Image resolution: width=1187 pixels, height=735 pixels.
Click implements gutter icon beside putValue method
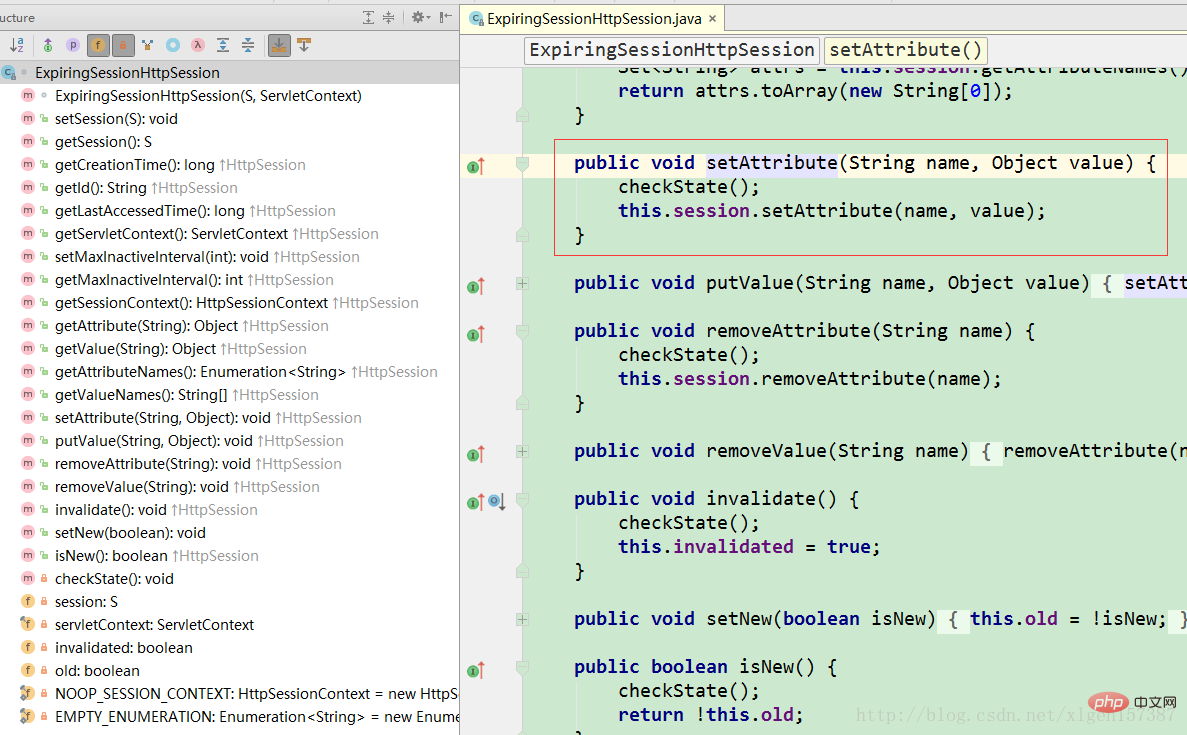(x=475, y=286)
